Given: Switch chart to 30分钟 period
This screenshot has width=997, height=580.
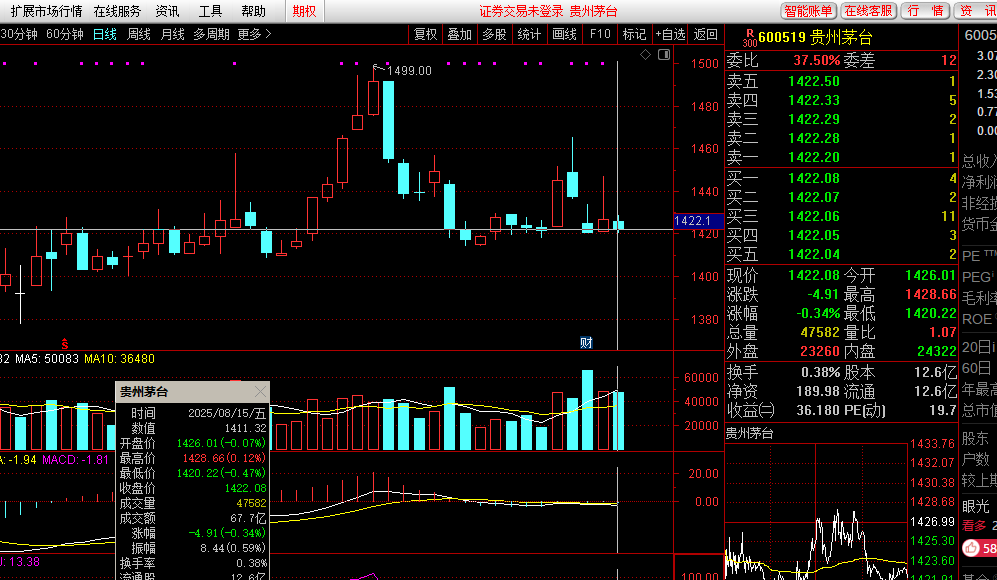Looking at the screenshot, I should (x=19, y=34).
